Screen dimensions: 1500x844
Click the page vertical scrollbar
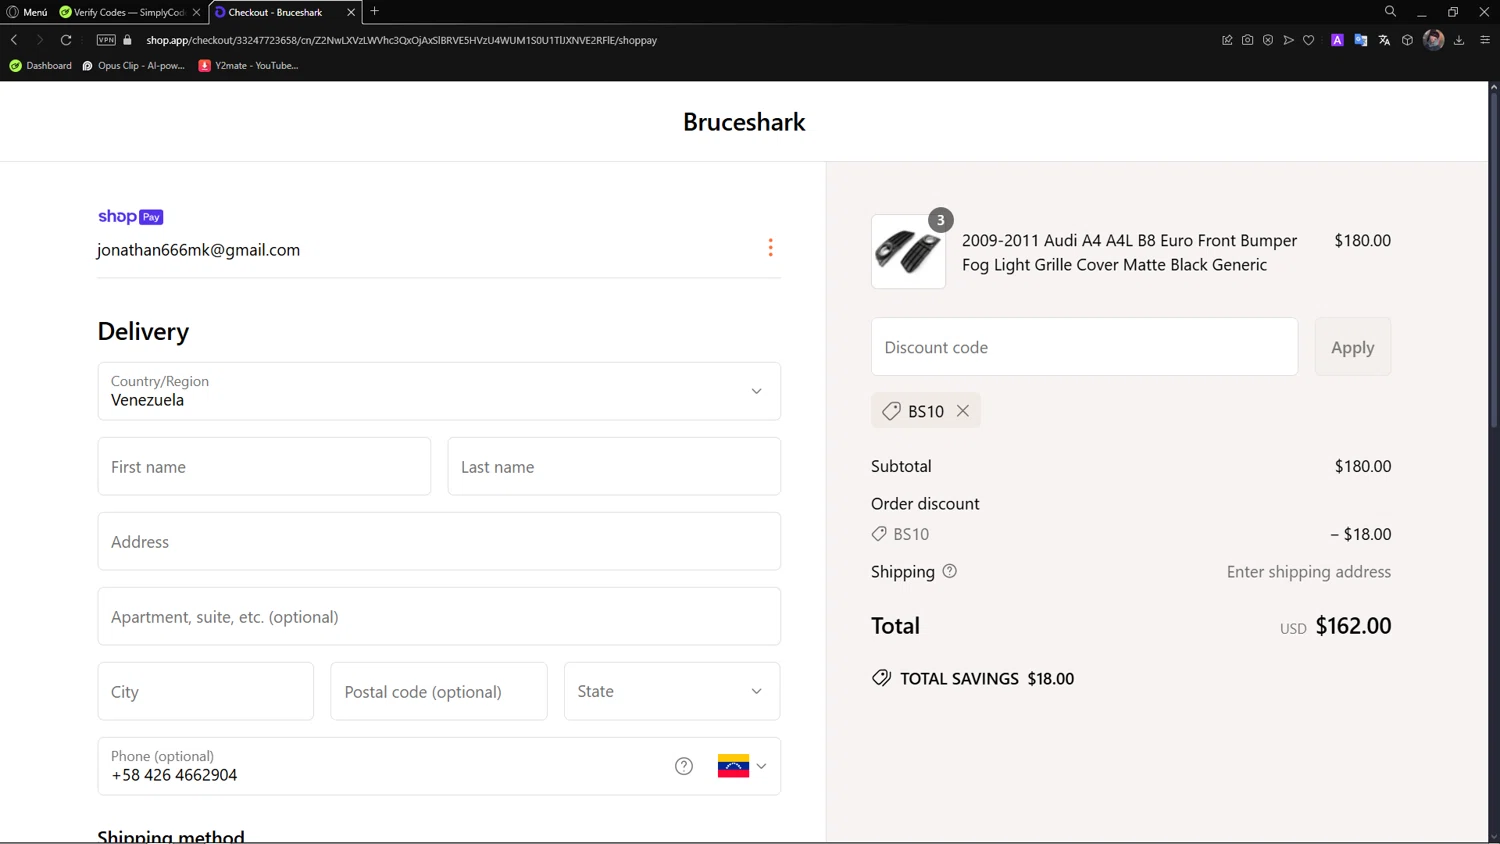click(1494, 260)
